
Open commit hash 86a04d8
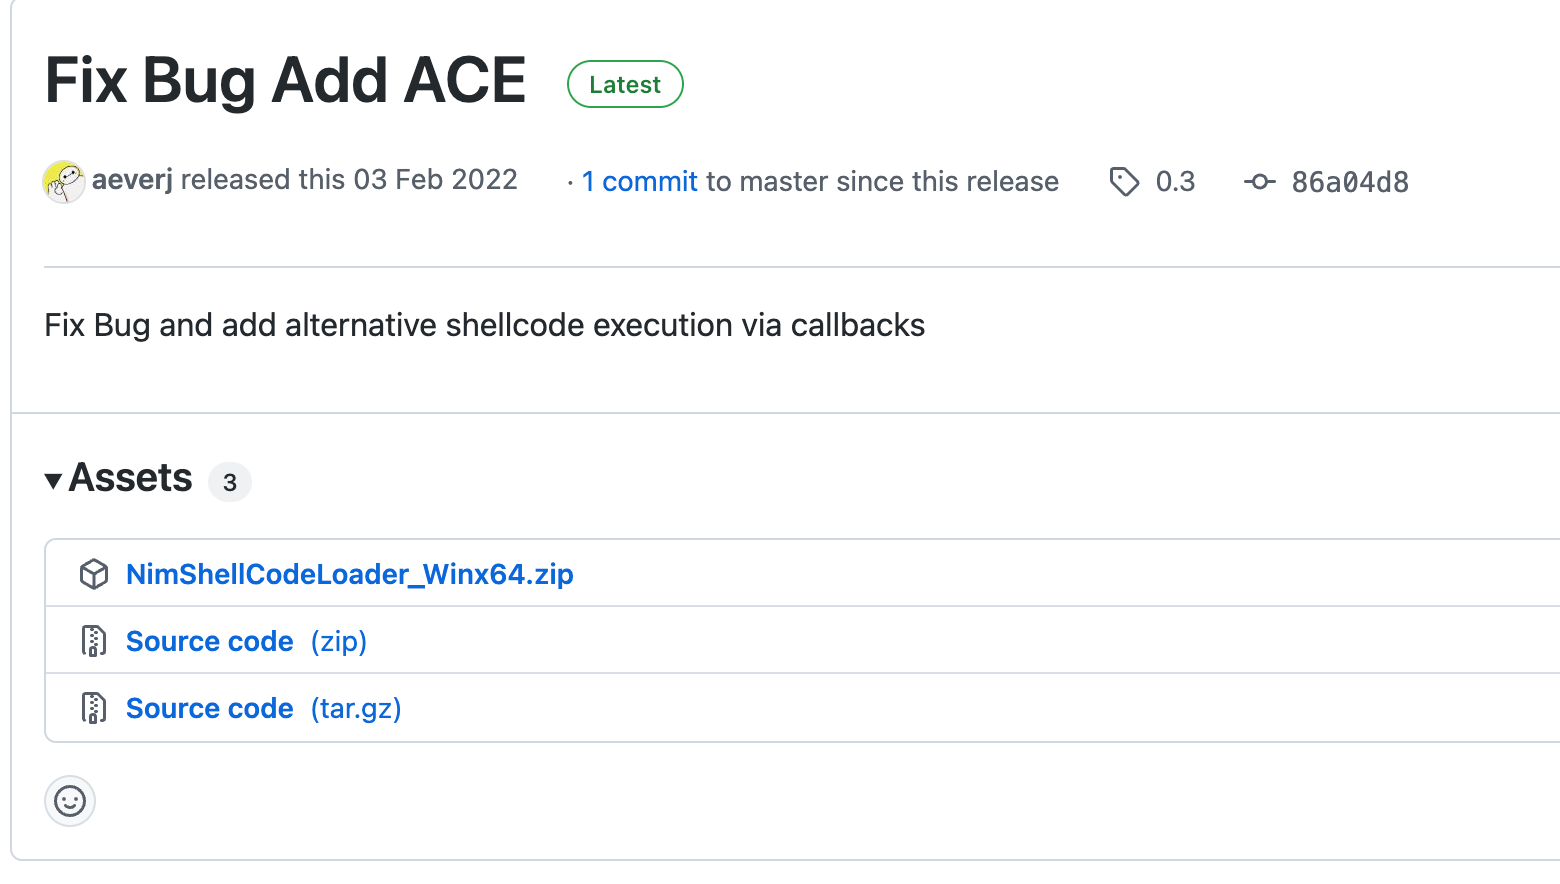pyautogui.click(x=1350, y=182)
